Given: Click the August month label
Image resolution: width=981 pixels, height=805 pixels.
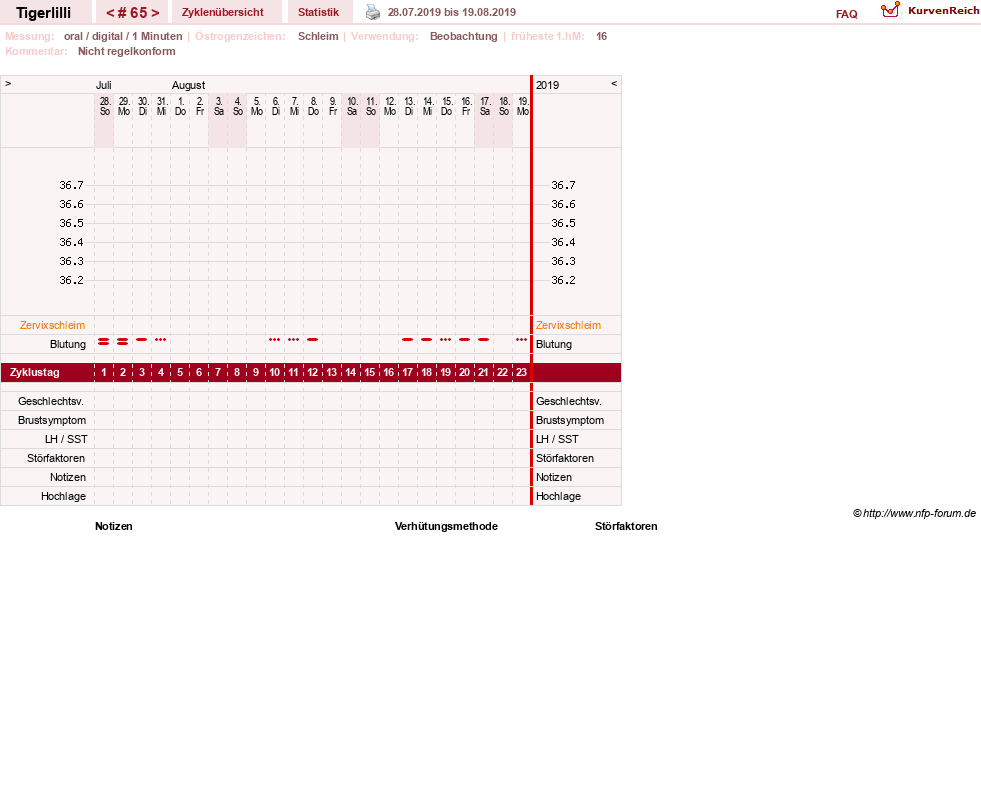Looking at the screenshot, I should pos(188,85).
